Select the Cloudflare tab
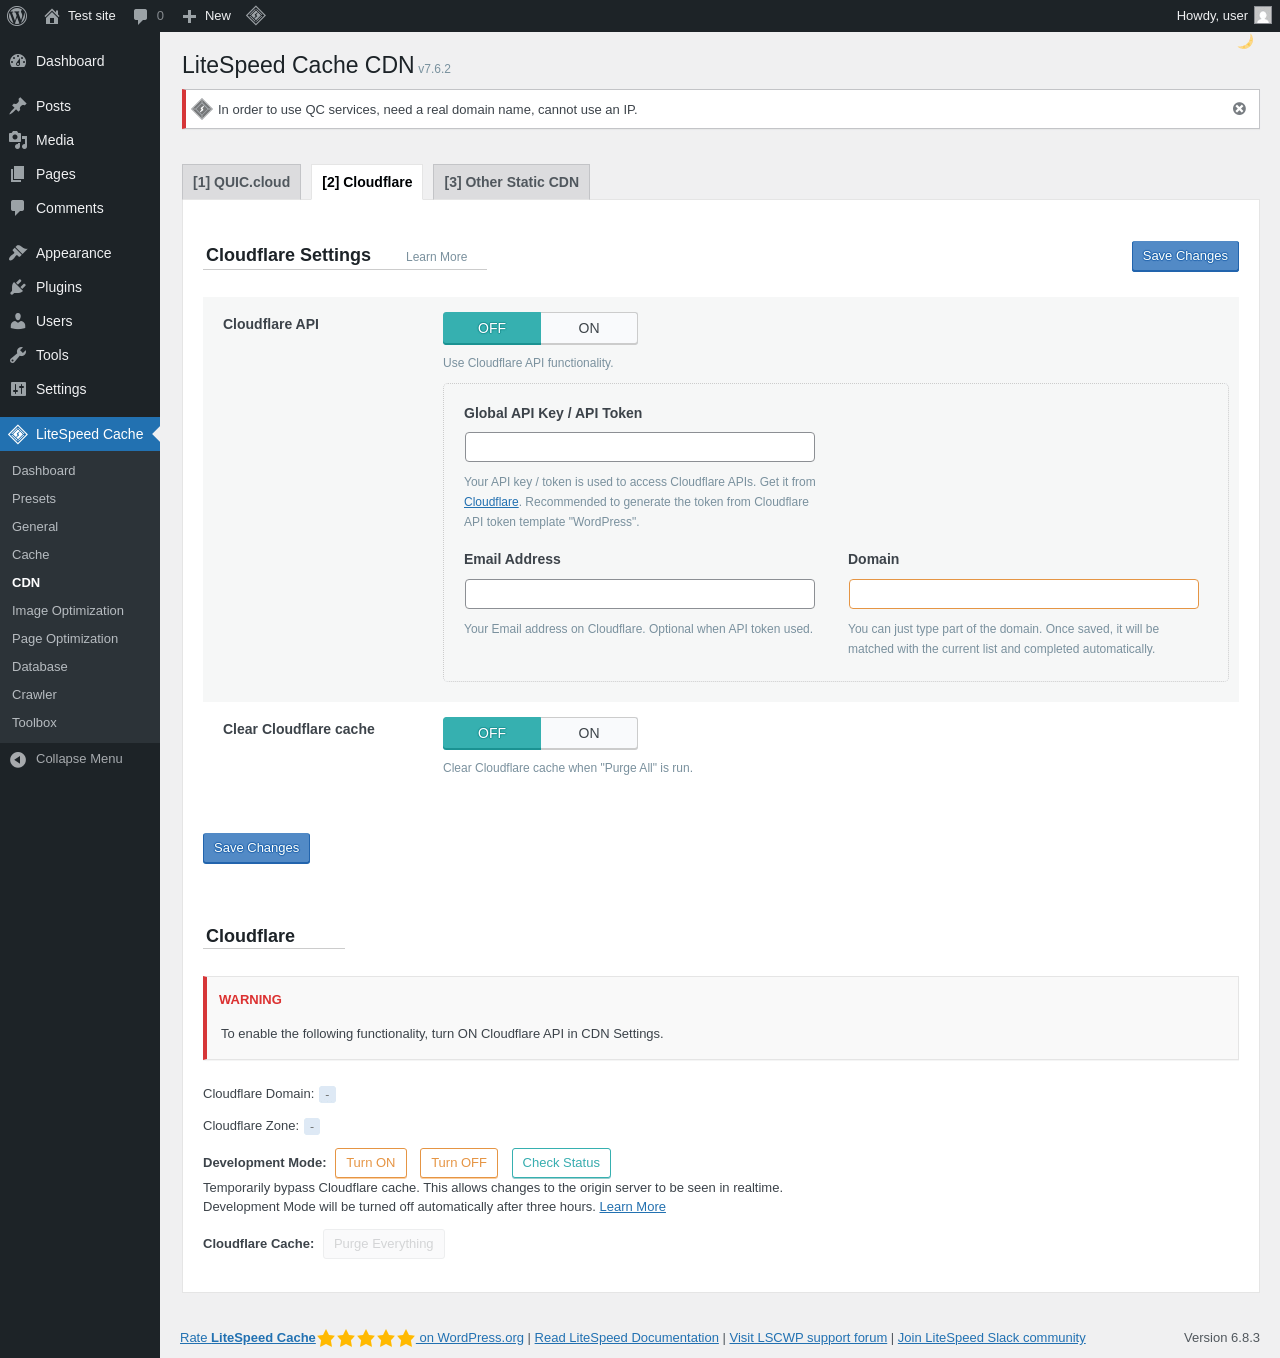This screenshot has width=1280, height=1358. (367, 182)
